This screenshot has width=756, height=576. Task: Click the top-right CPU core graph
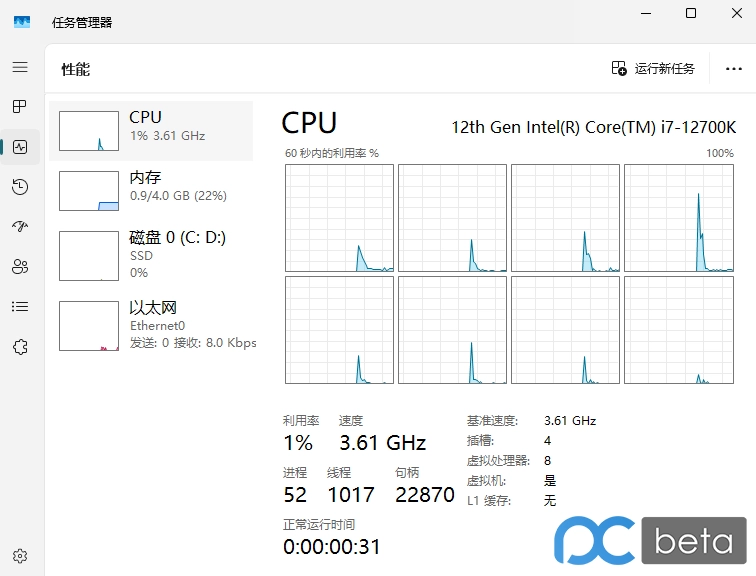(678, 218)
